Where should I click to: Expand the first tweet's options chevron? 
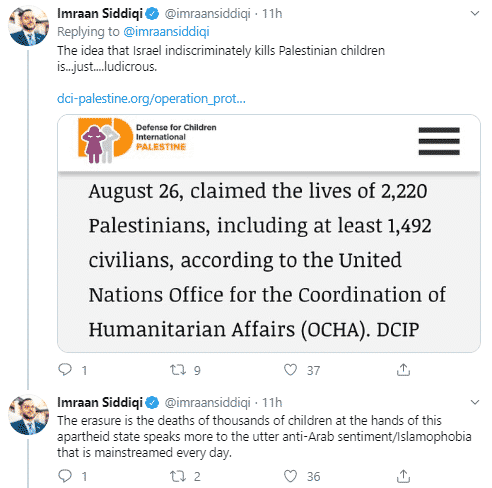(475, 13)
